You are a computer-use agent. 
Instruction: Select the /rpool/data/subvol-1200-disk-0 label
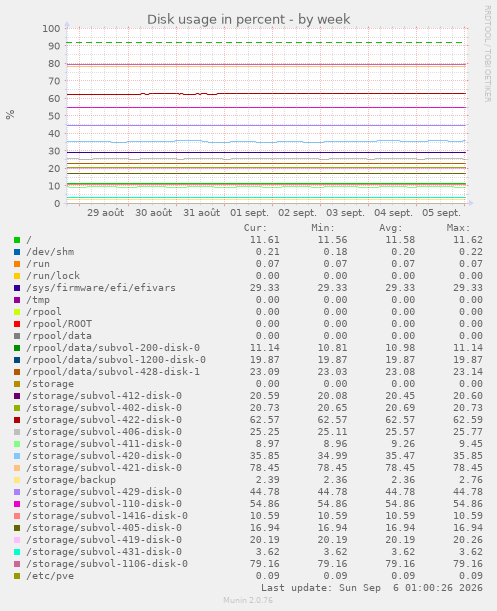[x=116, y=360]
